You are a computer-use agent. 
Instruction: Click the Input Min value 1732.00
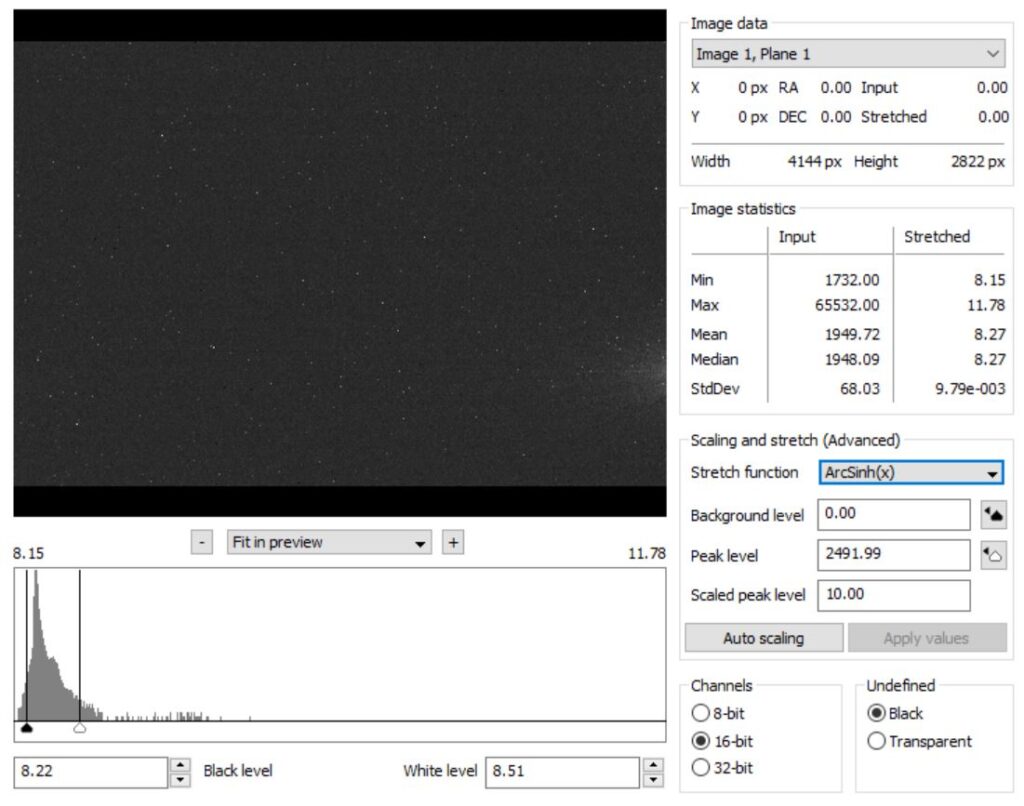[x=852, y=280]
